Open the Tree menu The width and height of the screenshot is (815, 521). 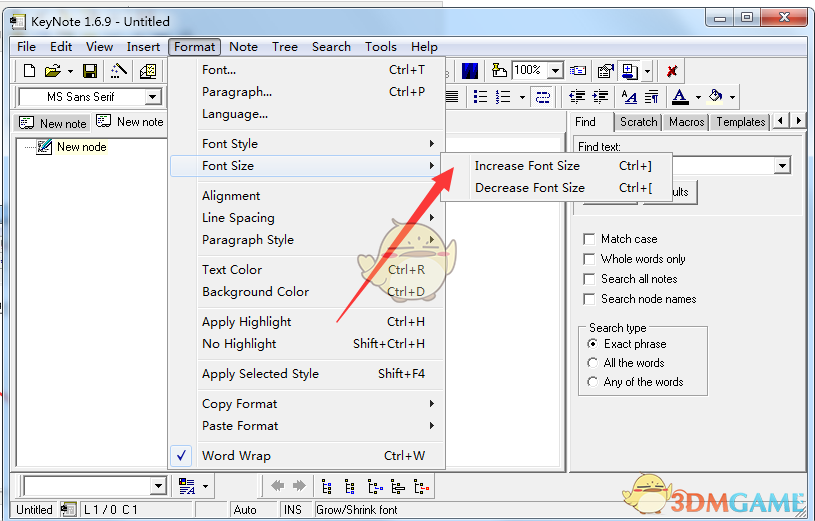click(x=285, y=47)
